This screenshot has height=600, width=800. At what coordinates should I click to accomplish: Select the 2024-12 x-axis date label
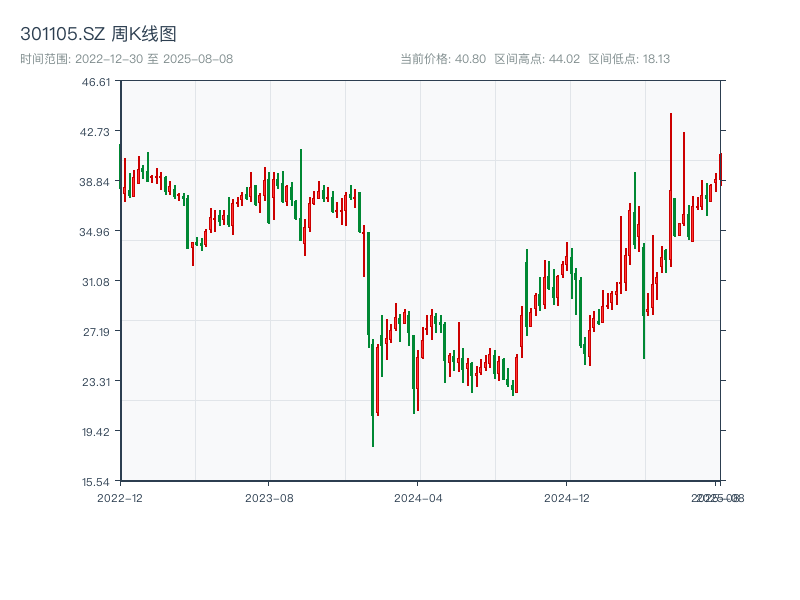pyautogui.click(x=568, y=497)
